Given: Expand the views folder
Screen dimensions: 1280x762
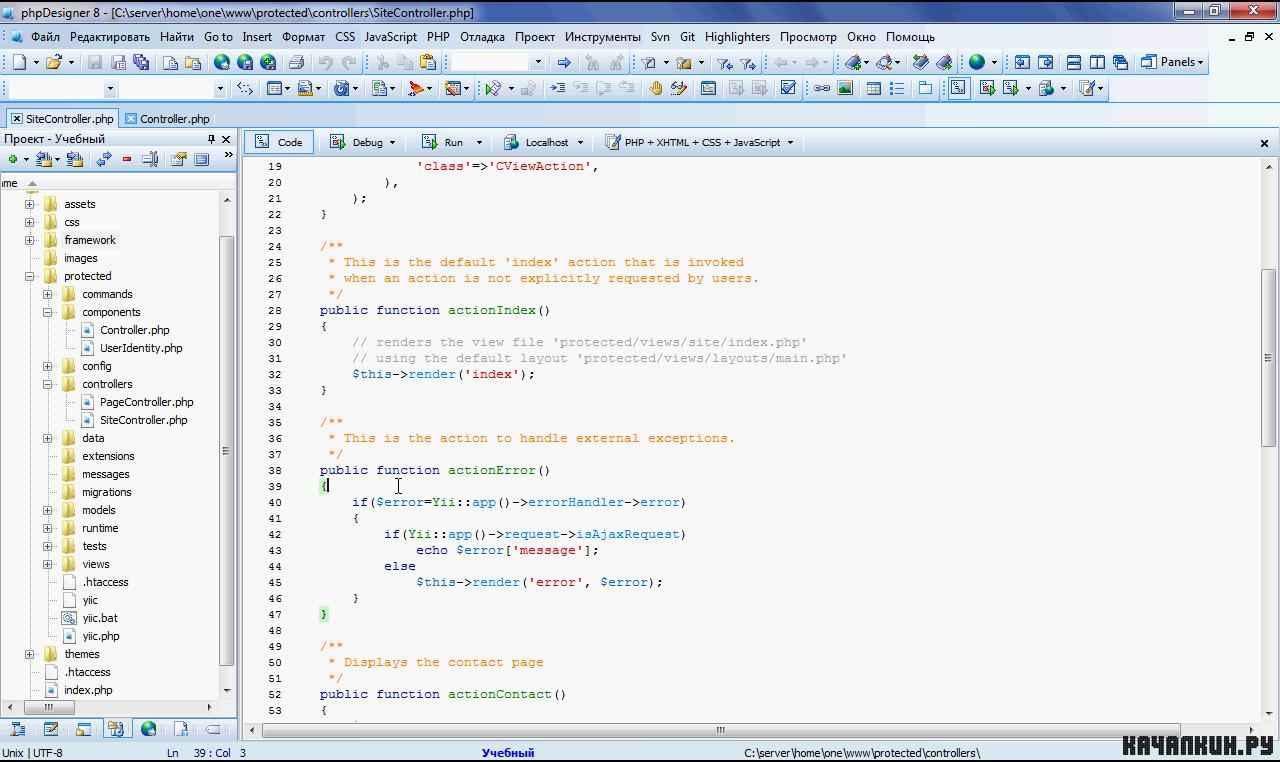Looking at the screenshot, I should click(48, 564).
